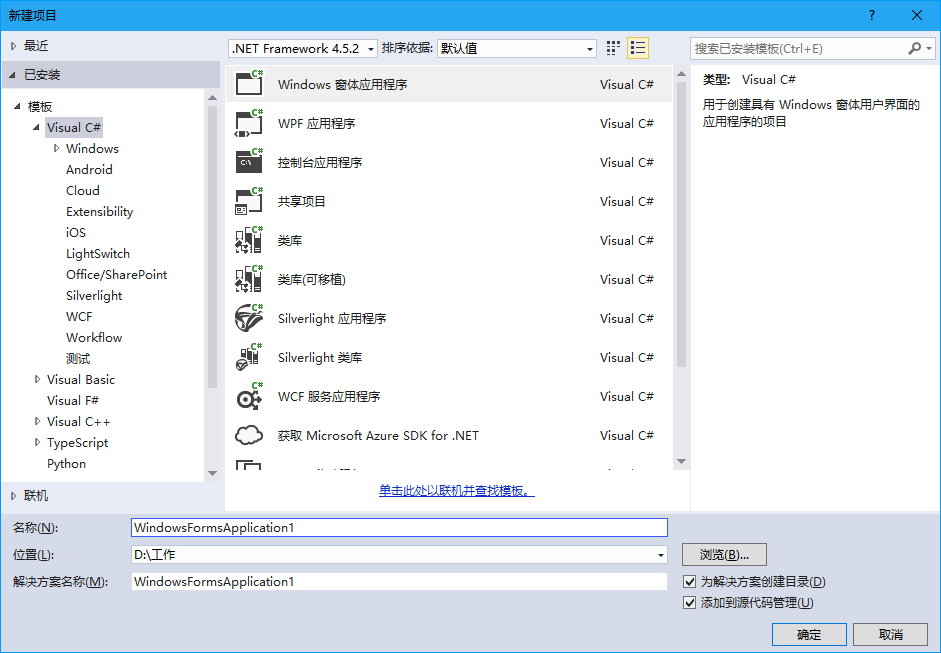Image resolution: width=941 pixels, height=653 pixels.
Task: Click the WCF 服务应用程序 gear icon
Action: point(249,396)
